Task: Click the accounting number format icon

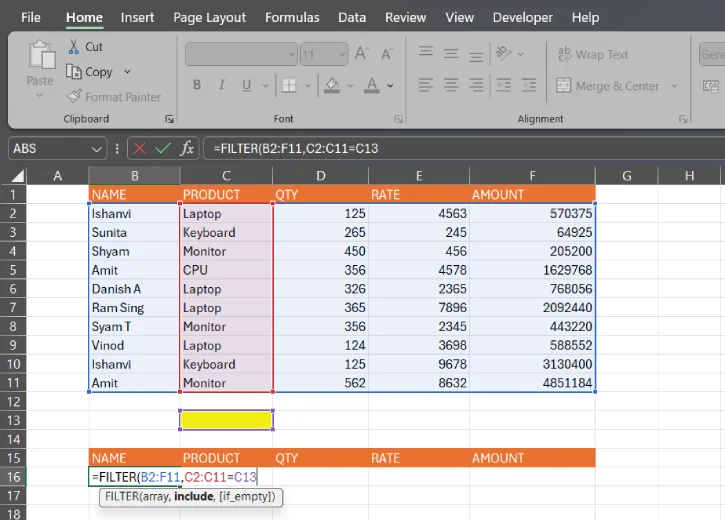Action: [x=711, y=86]
